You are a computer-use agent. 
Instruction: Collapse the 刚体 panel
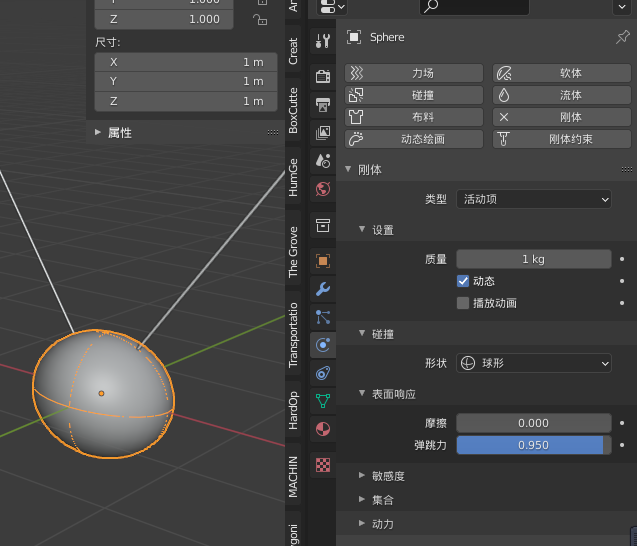click(x=348, y=169)
